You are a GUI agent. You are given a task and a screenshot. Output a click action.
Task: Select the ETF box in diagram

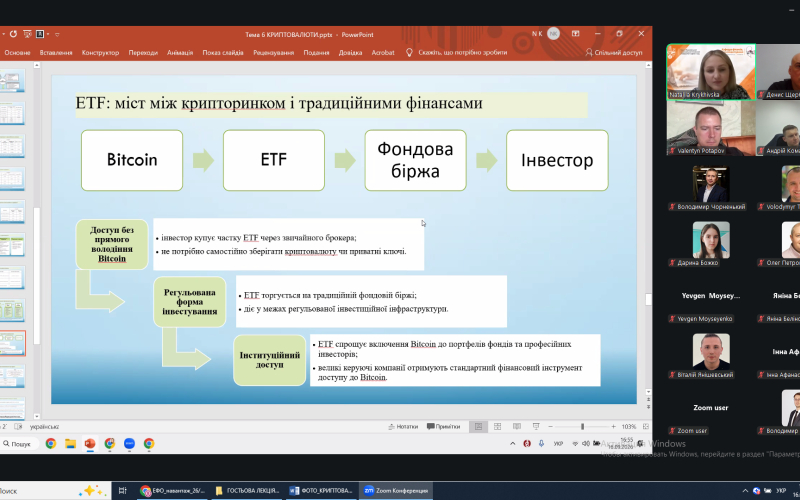point(273,160)
